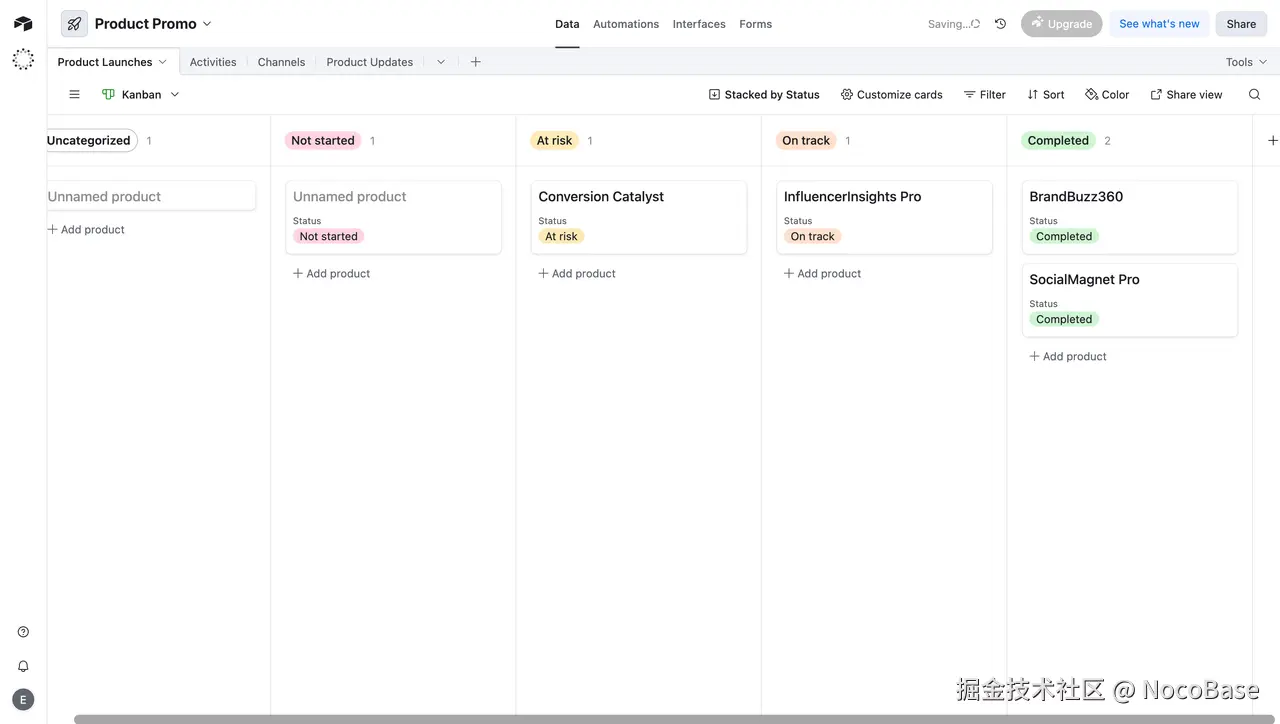The image size is (1280, 724).
Task: Open the hamburger menu beside Kanban
Action: point(74,94)
